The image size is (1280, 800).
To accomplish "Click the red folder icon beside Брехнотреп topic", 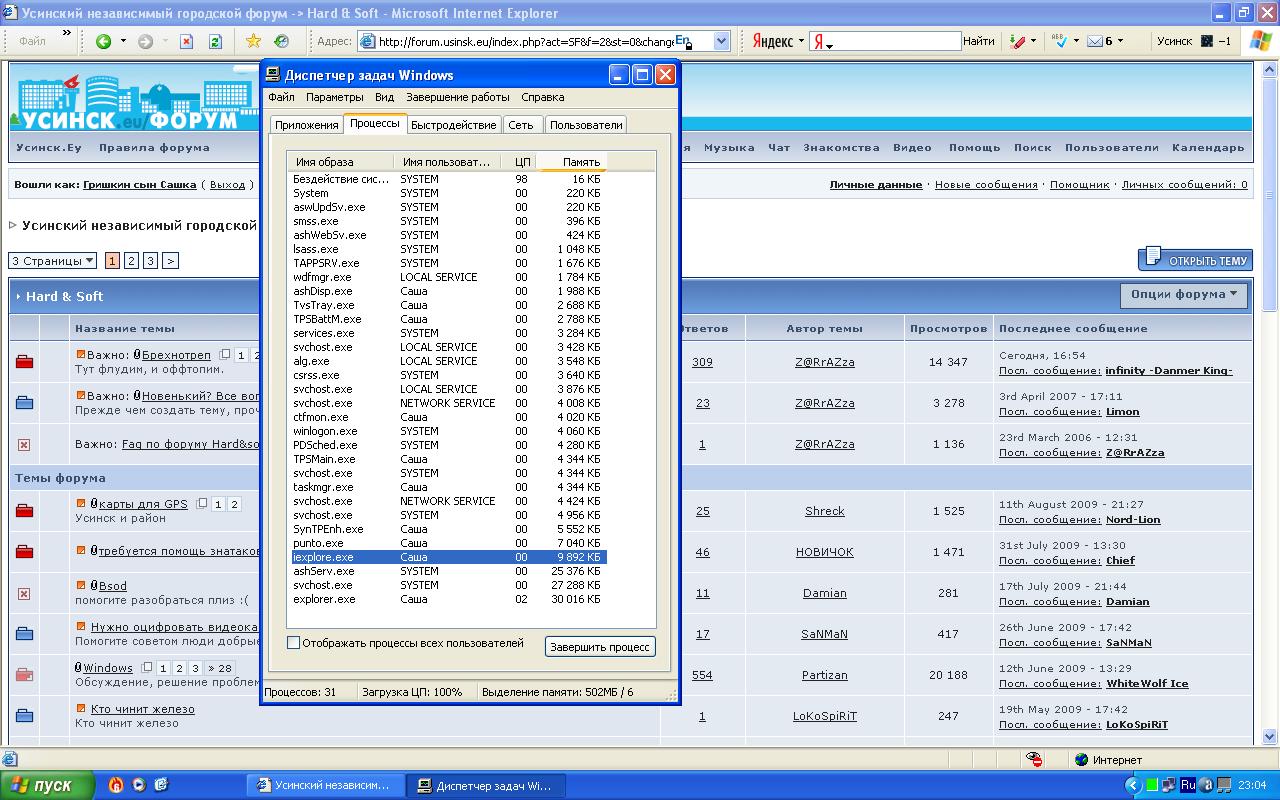I will (x=24, y=361).
